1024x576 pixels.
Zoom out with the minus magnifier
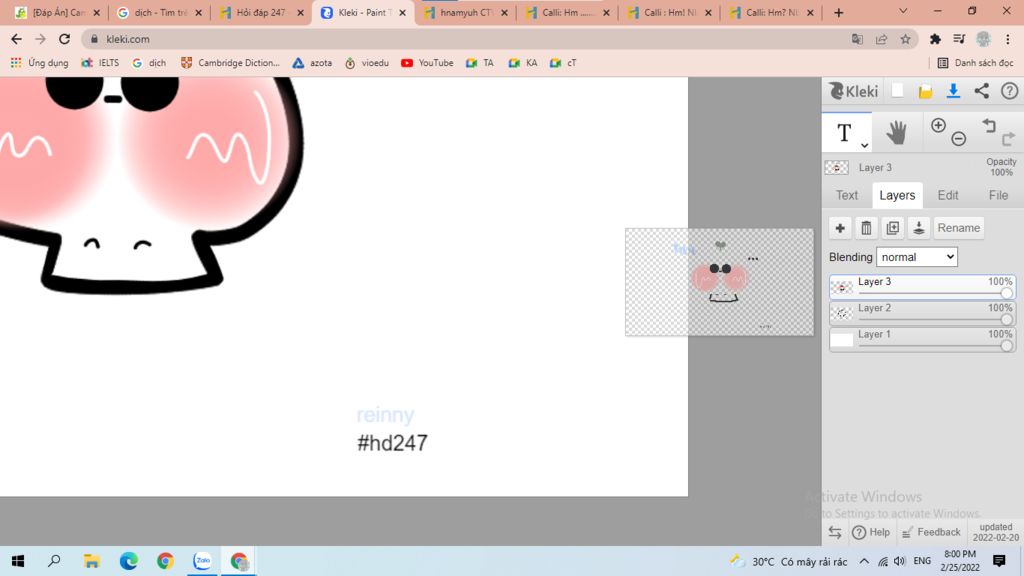pyautogui.click(x=958, y=138)
